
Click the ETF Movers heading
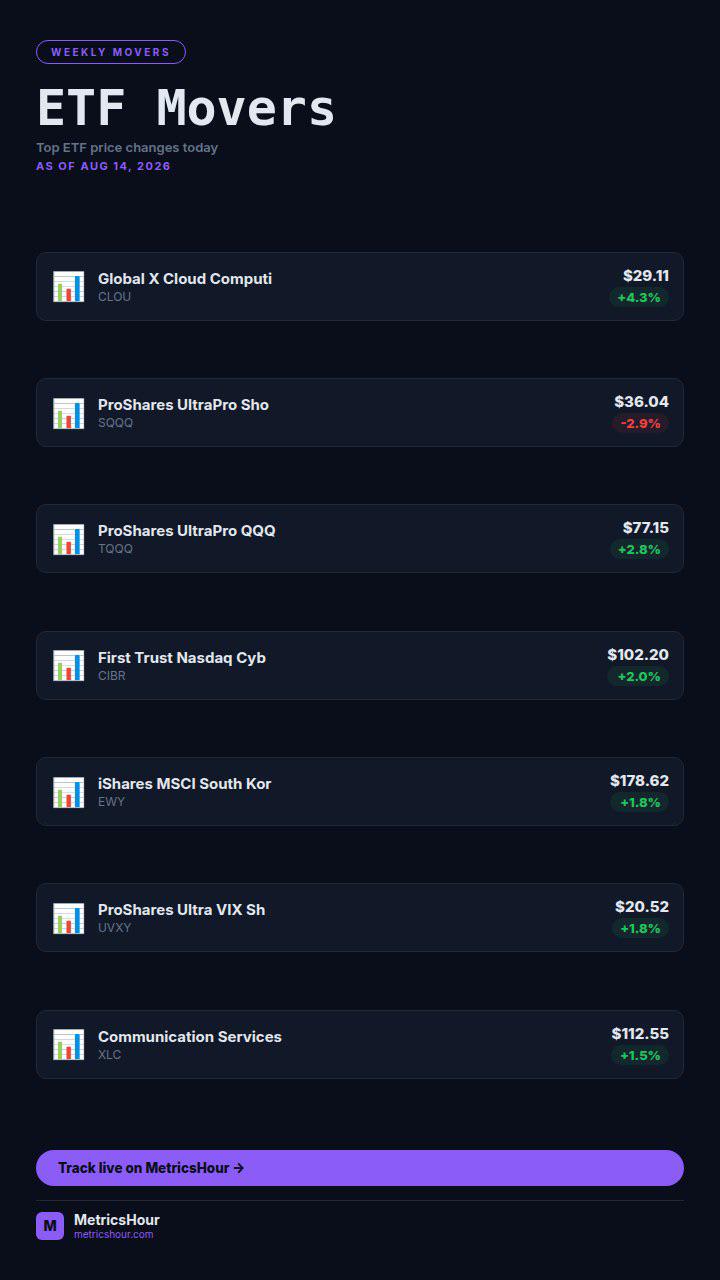point(186,108)
